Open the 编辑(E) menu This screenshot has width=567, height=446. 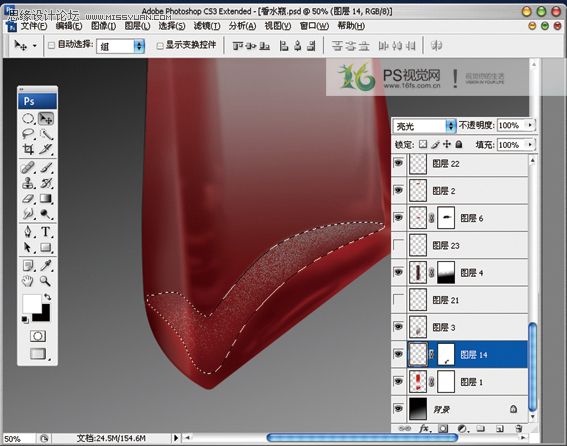pyautogui.click(x=69, y=26)
